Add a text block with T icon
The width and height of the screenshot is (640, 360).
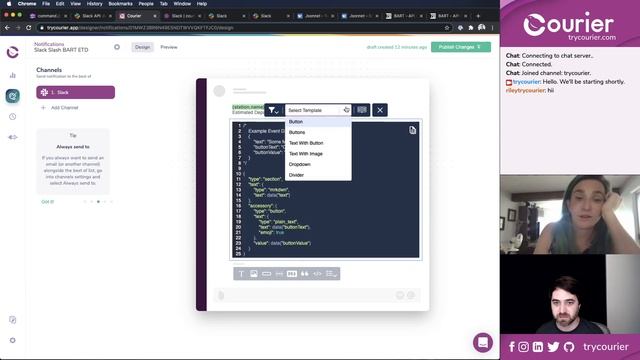[241, 273]
